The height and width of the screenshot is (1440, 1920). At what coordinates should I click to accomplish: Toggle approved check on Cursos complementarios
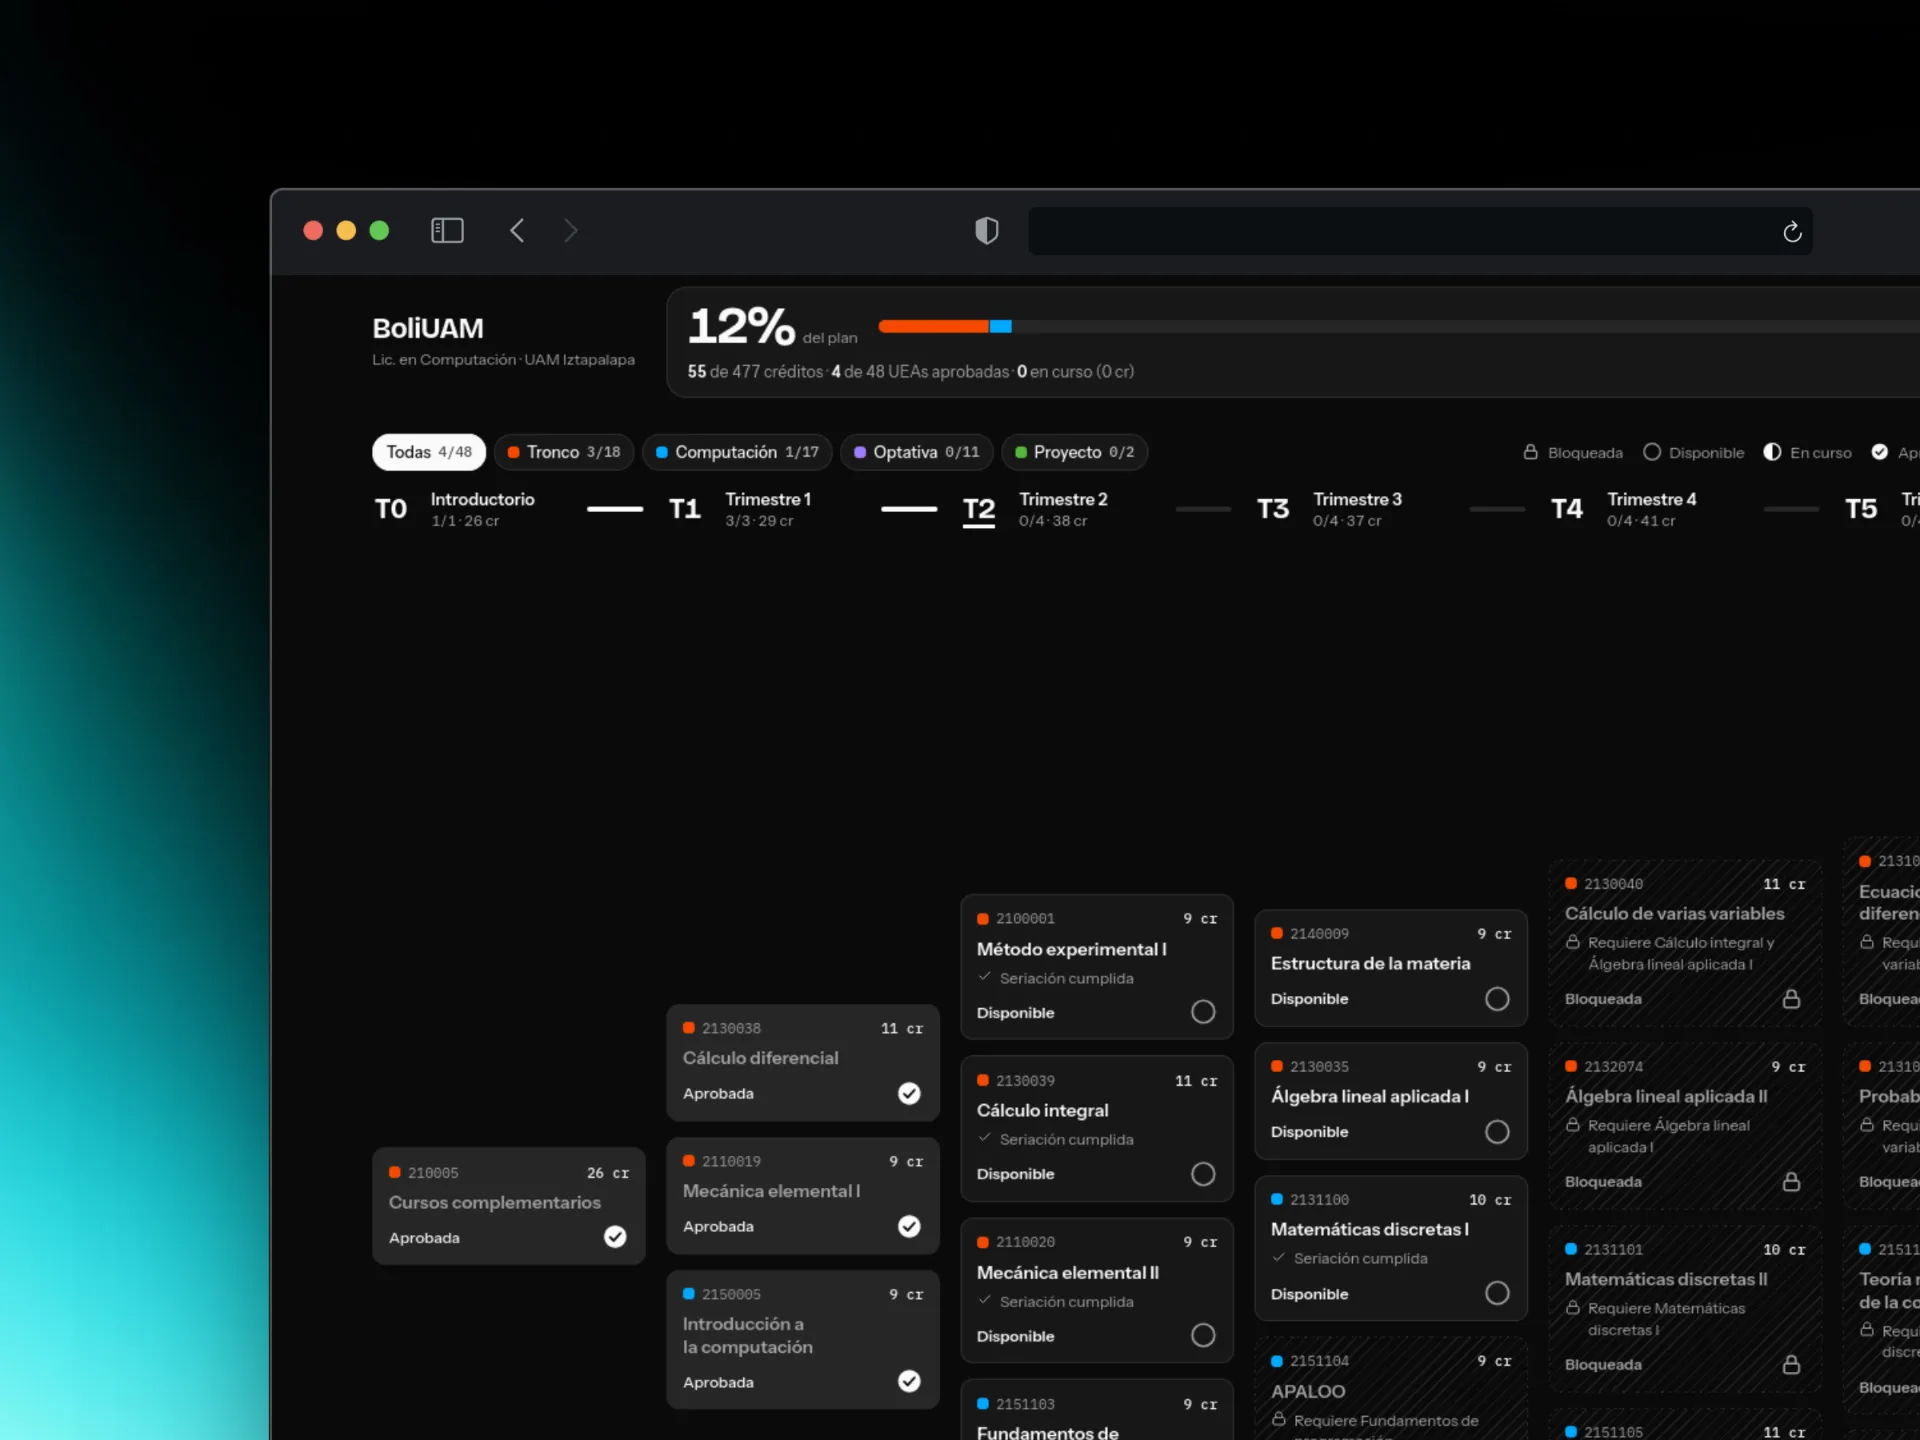tap(615, 1237)
